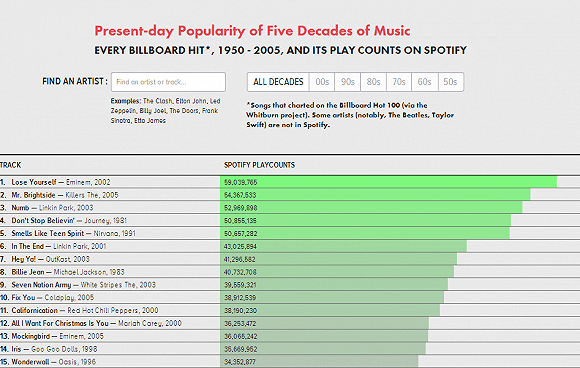580x368 pixels.
Task: Click the TRACK column header
Action: [x=10, y=165]
